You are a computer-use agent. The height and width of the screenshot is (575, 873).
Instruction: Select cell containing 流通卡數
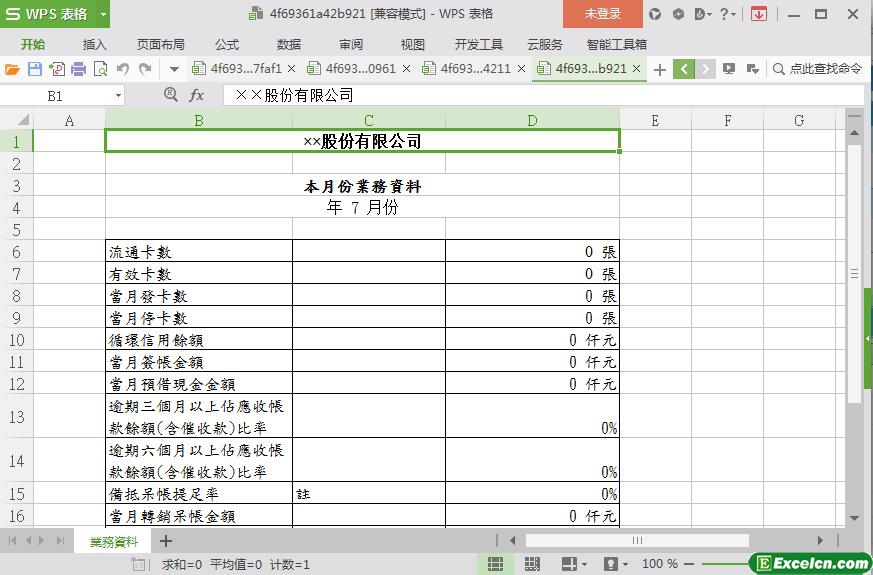199,252
